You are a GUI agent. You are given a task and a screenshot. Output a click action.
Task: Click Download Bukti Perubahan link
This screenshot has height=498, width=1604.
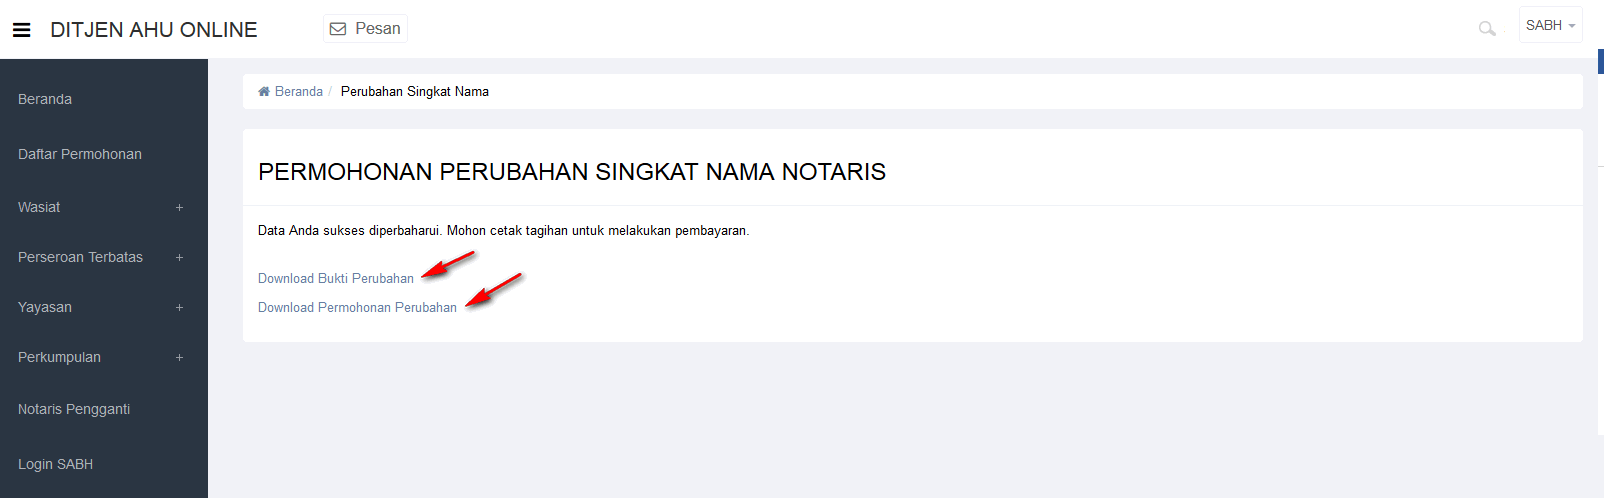coord(336,279)
